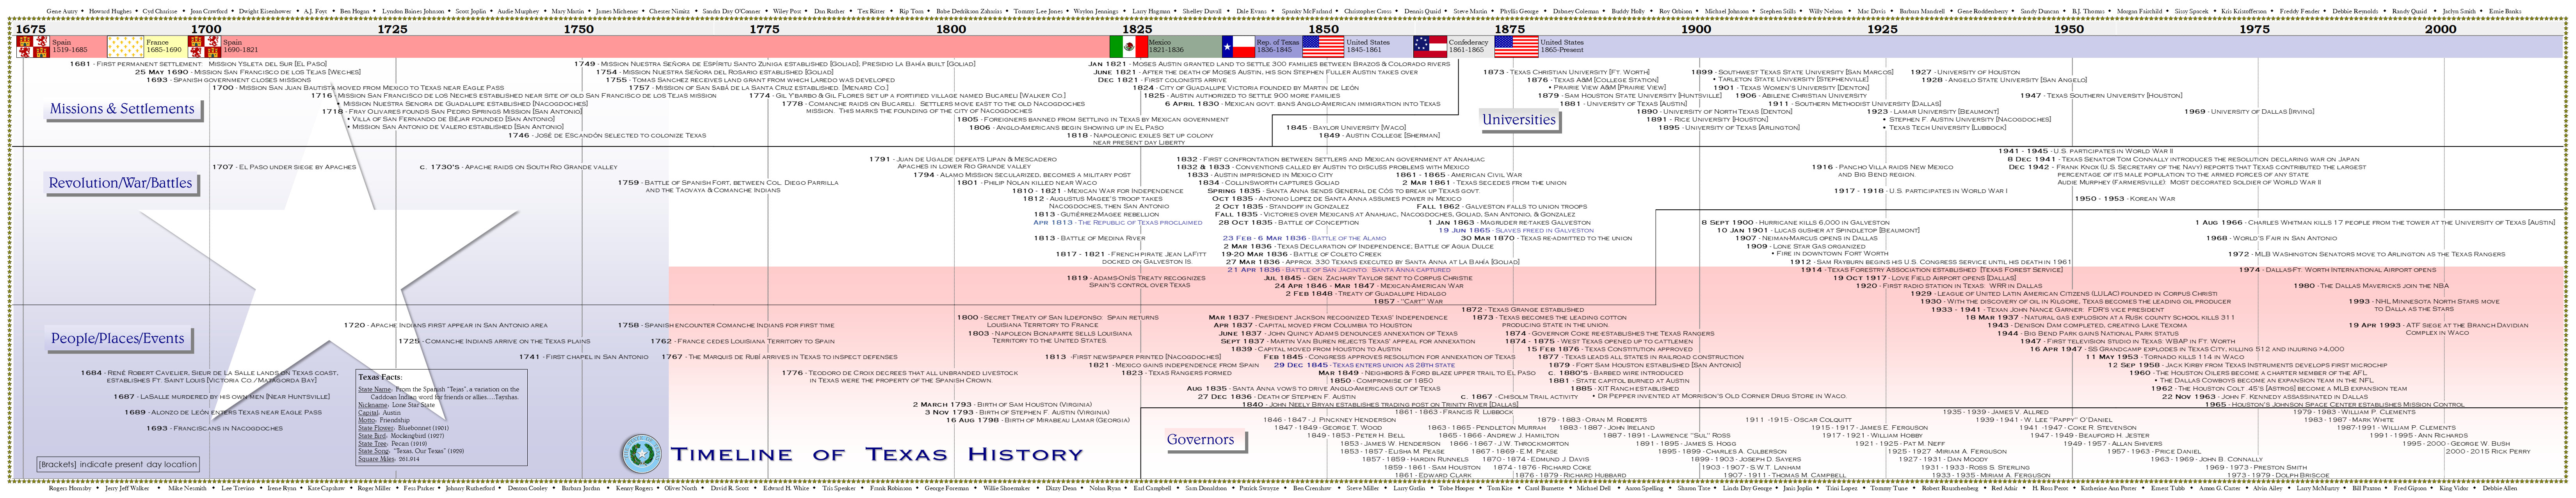Select the United States 1845-1861 flag icon
The width and height of the screenshot is (2576, 498).
pyautogui.click(x=1323, y=44)
